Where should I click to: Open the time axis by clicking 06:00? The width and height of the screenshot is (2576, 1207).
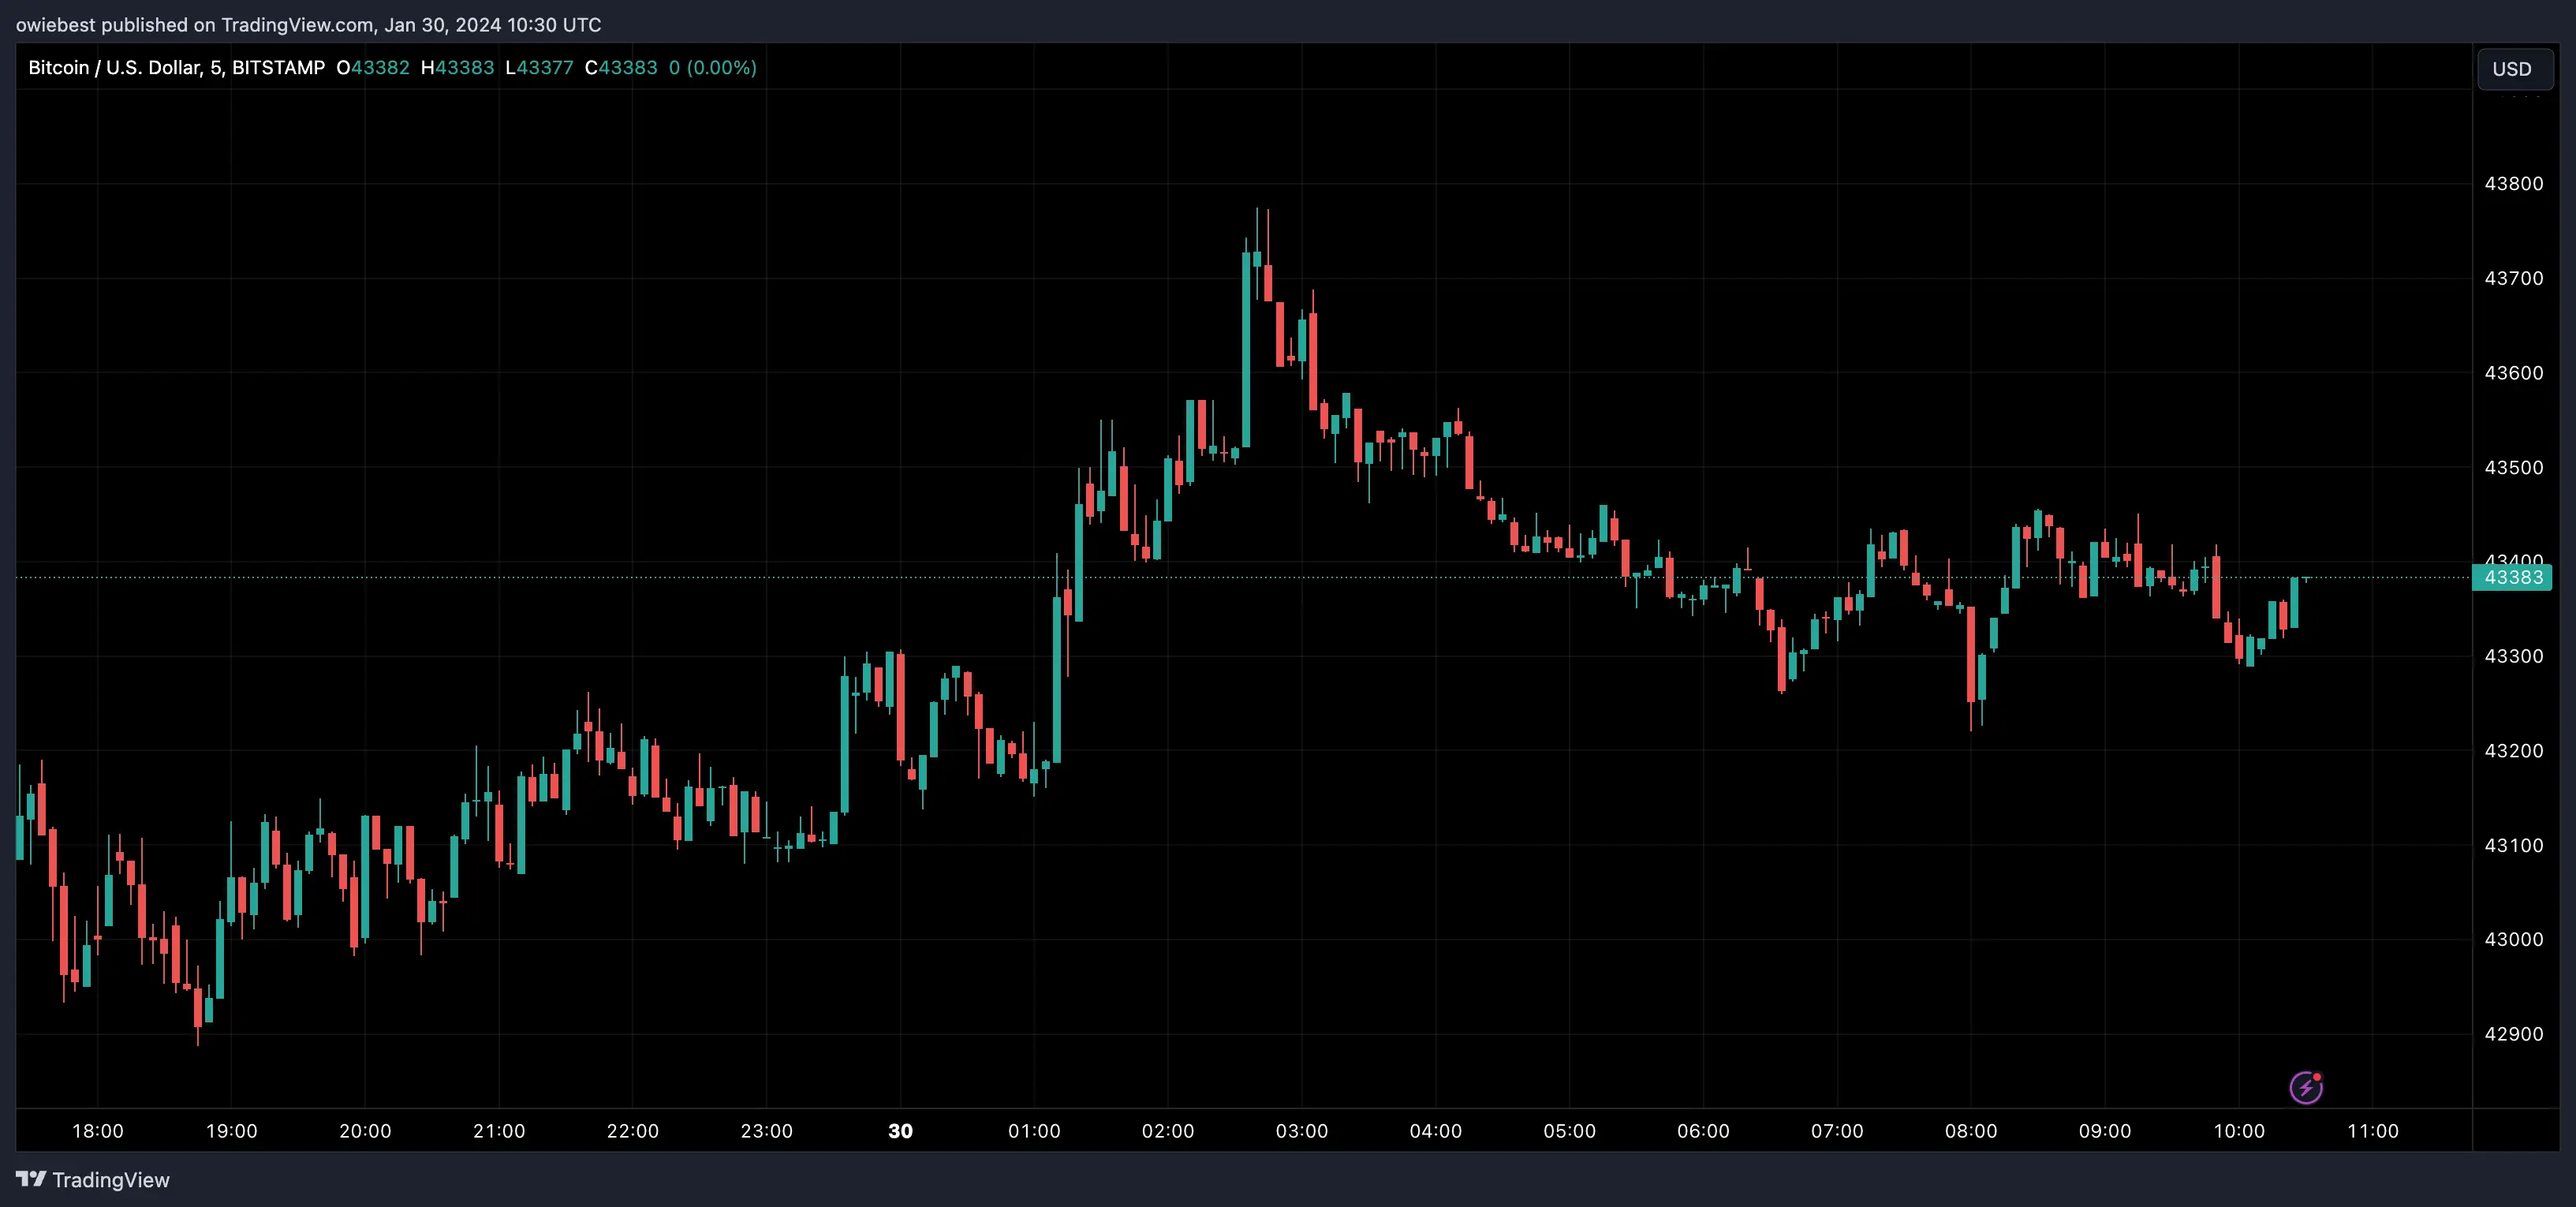1704,1131
